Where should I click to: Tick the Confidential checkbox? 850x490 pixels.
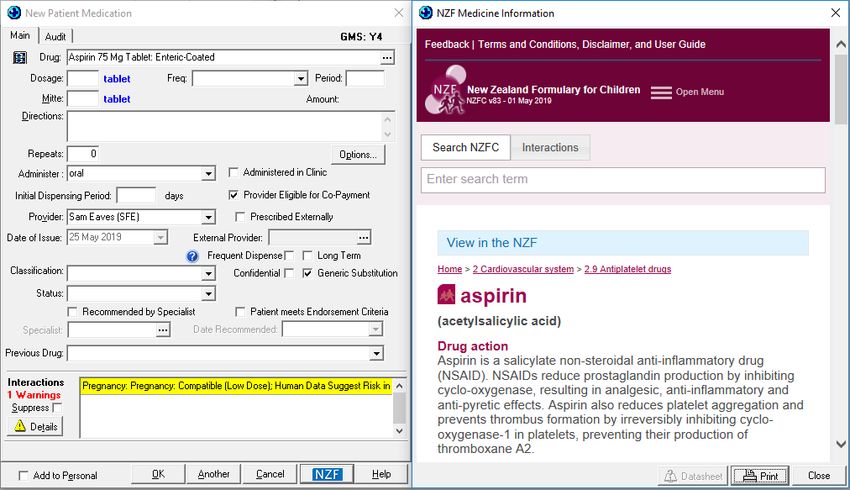click(x=289, y=273)
